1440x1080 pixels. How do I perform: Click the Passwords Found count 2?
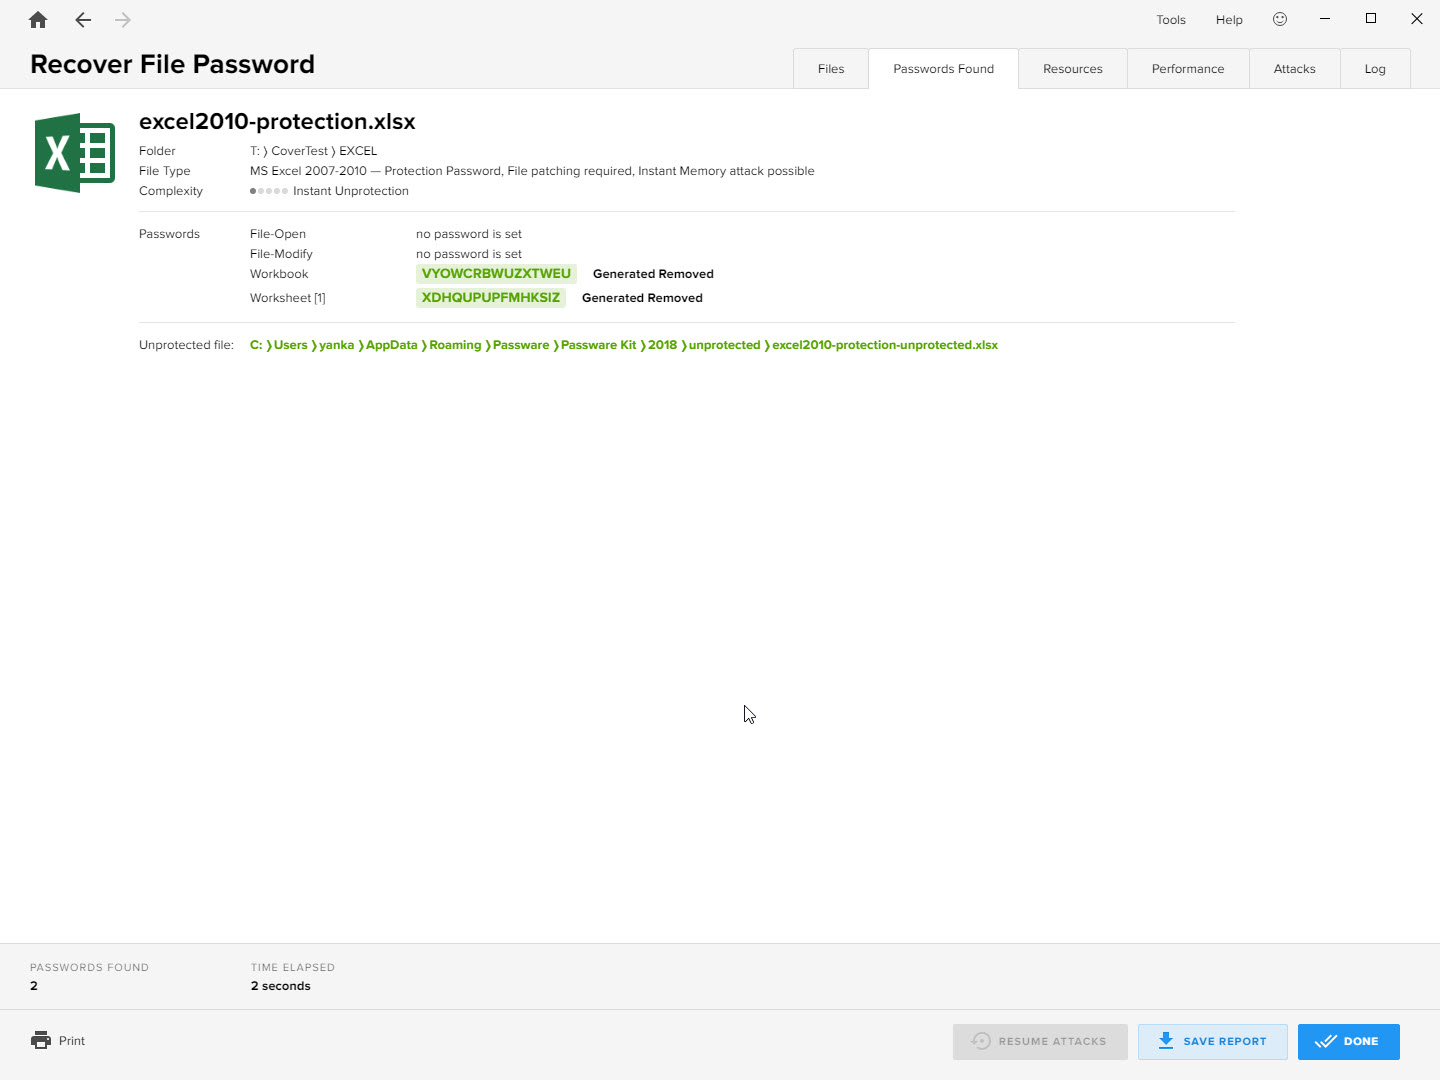(x=34, y=986)
